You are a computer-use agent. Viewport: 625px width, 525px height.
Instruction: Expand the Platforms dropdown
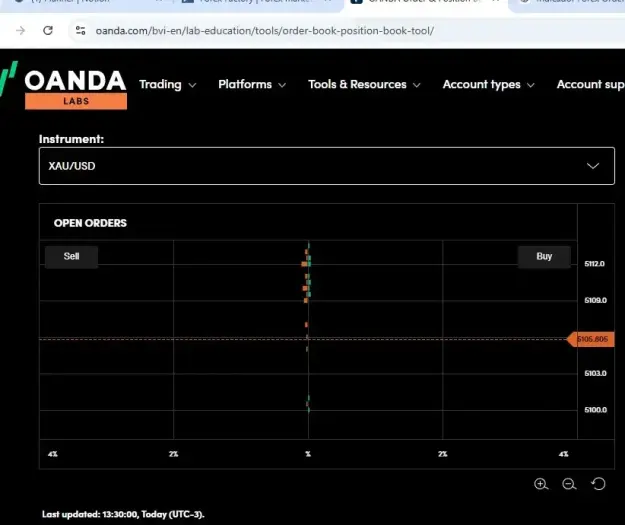click(252, 85)
